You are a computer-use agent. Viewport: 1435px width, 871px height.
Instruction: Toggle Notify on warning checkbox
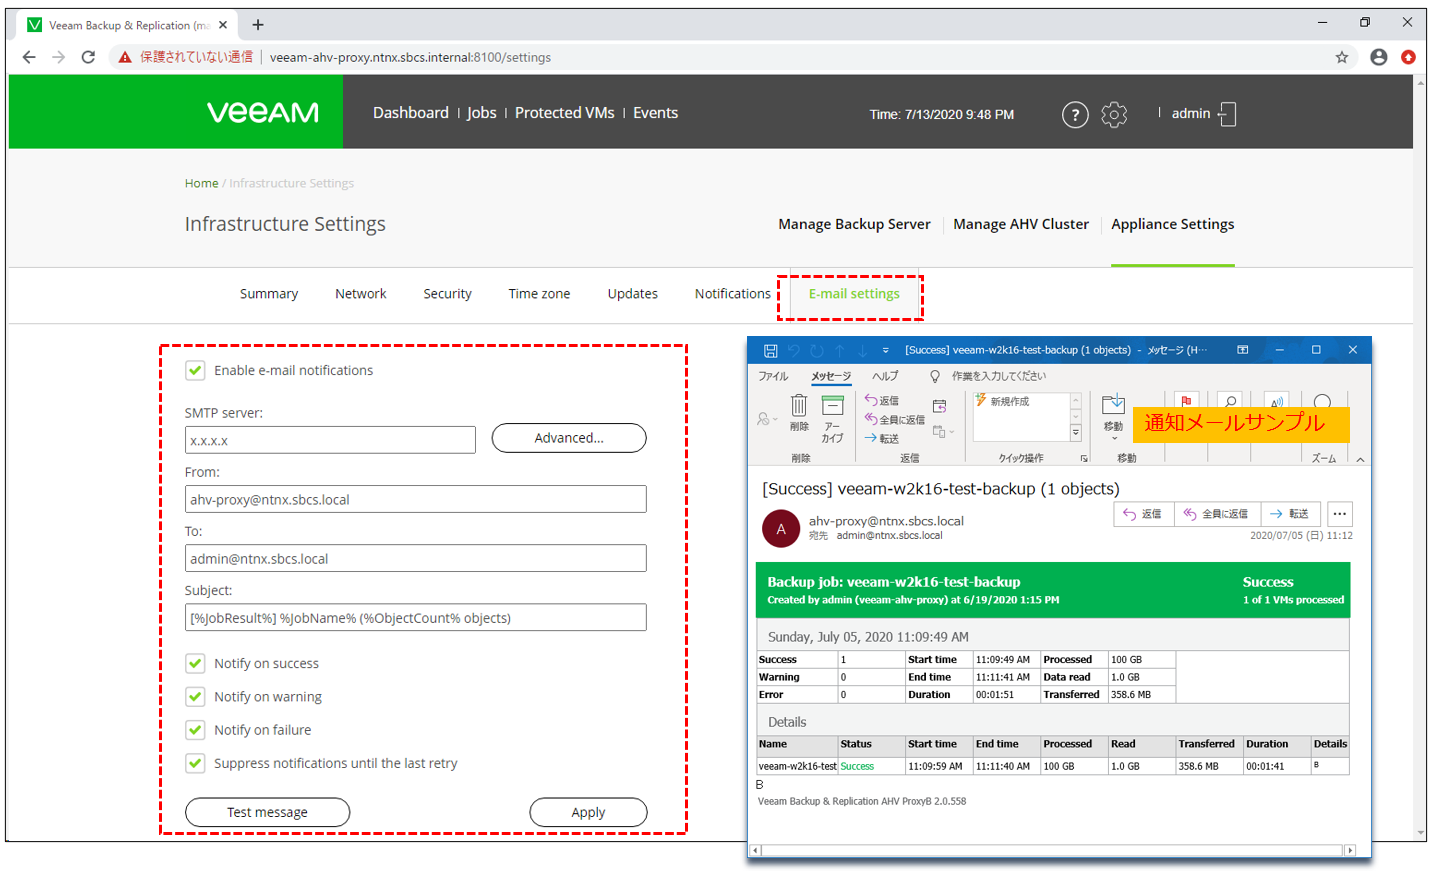pyautogui.click(x=195, y=696)
